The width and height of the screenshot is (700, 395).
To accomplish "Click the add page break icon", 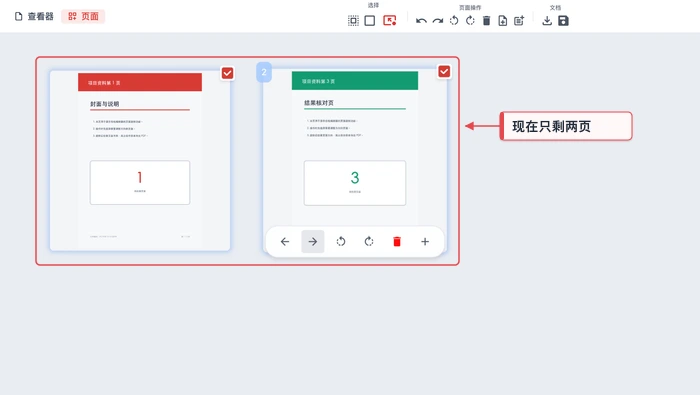I will (519, 21).
